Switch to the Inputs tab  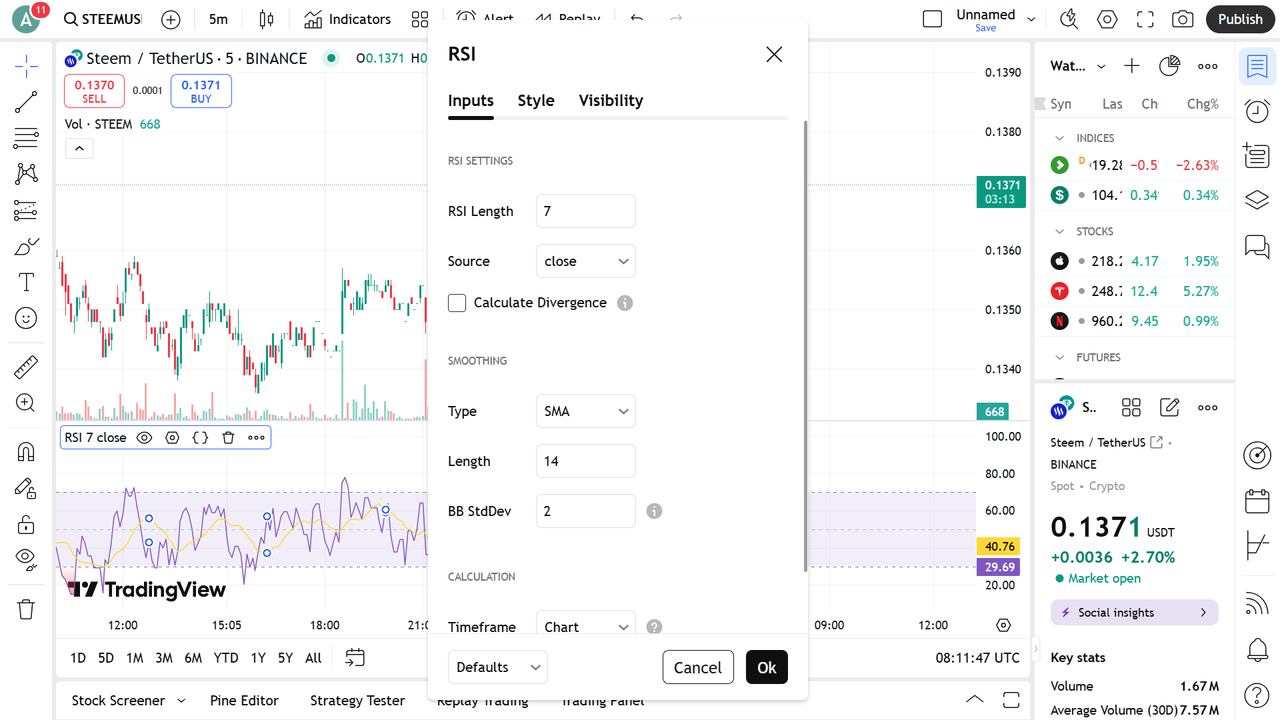(471, 100)
